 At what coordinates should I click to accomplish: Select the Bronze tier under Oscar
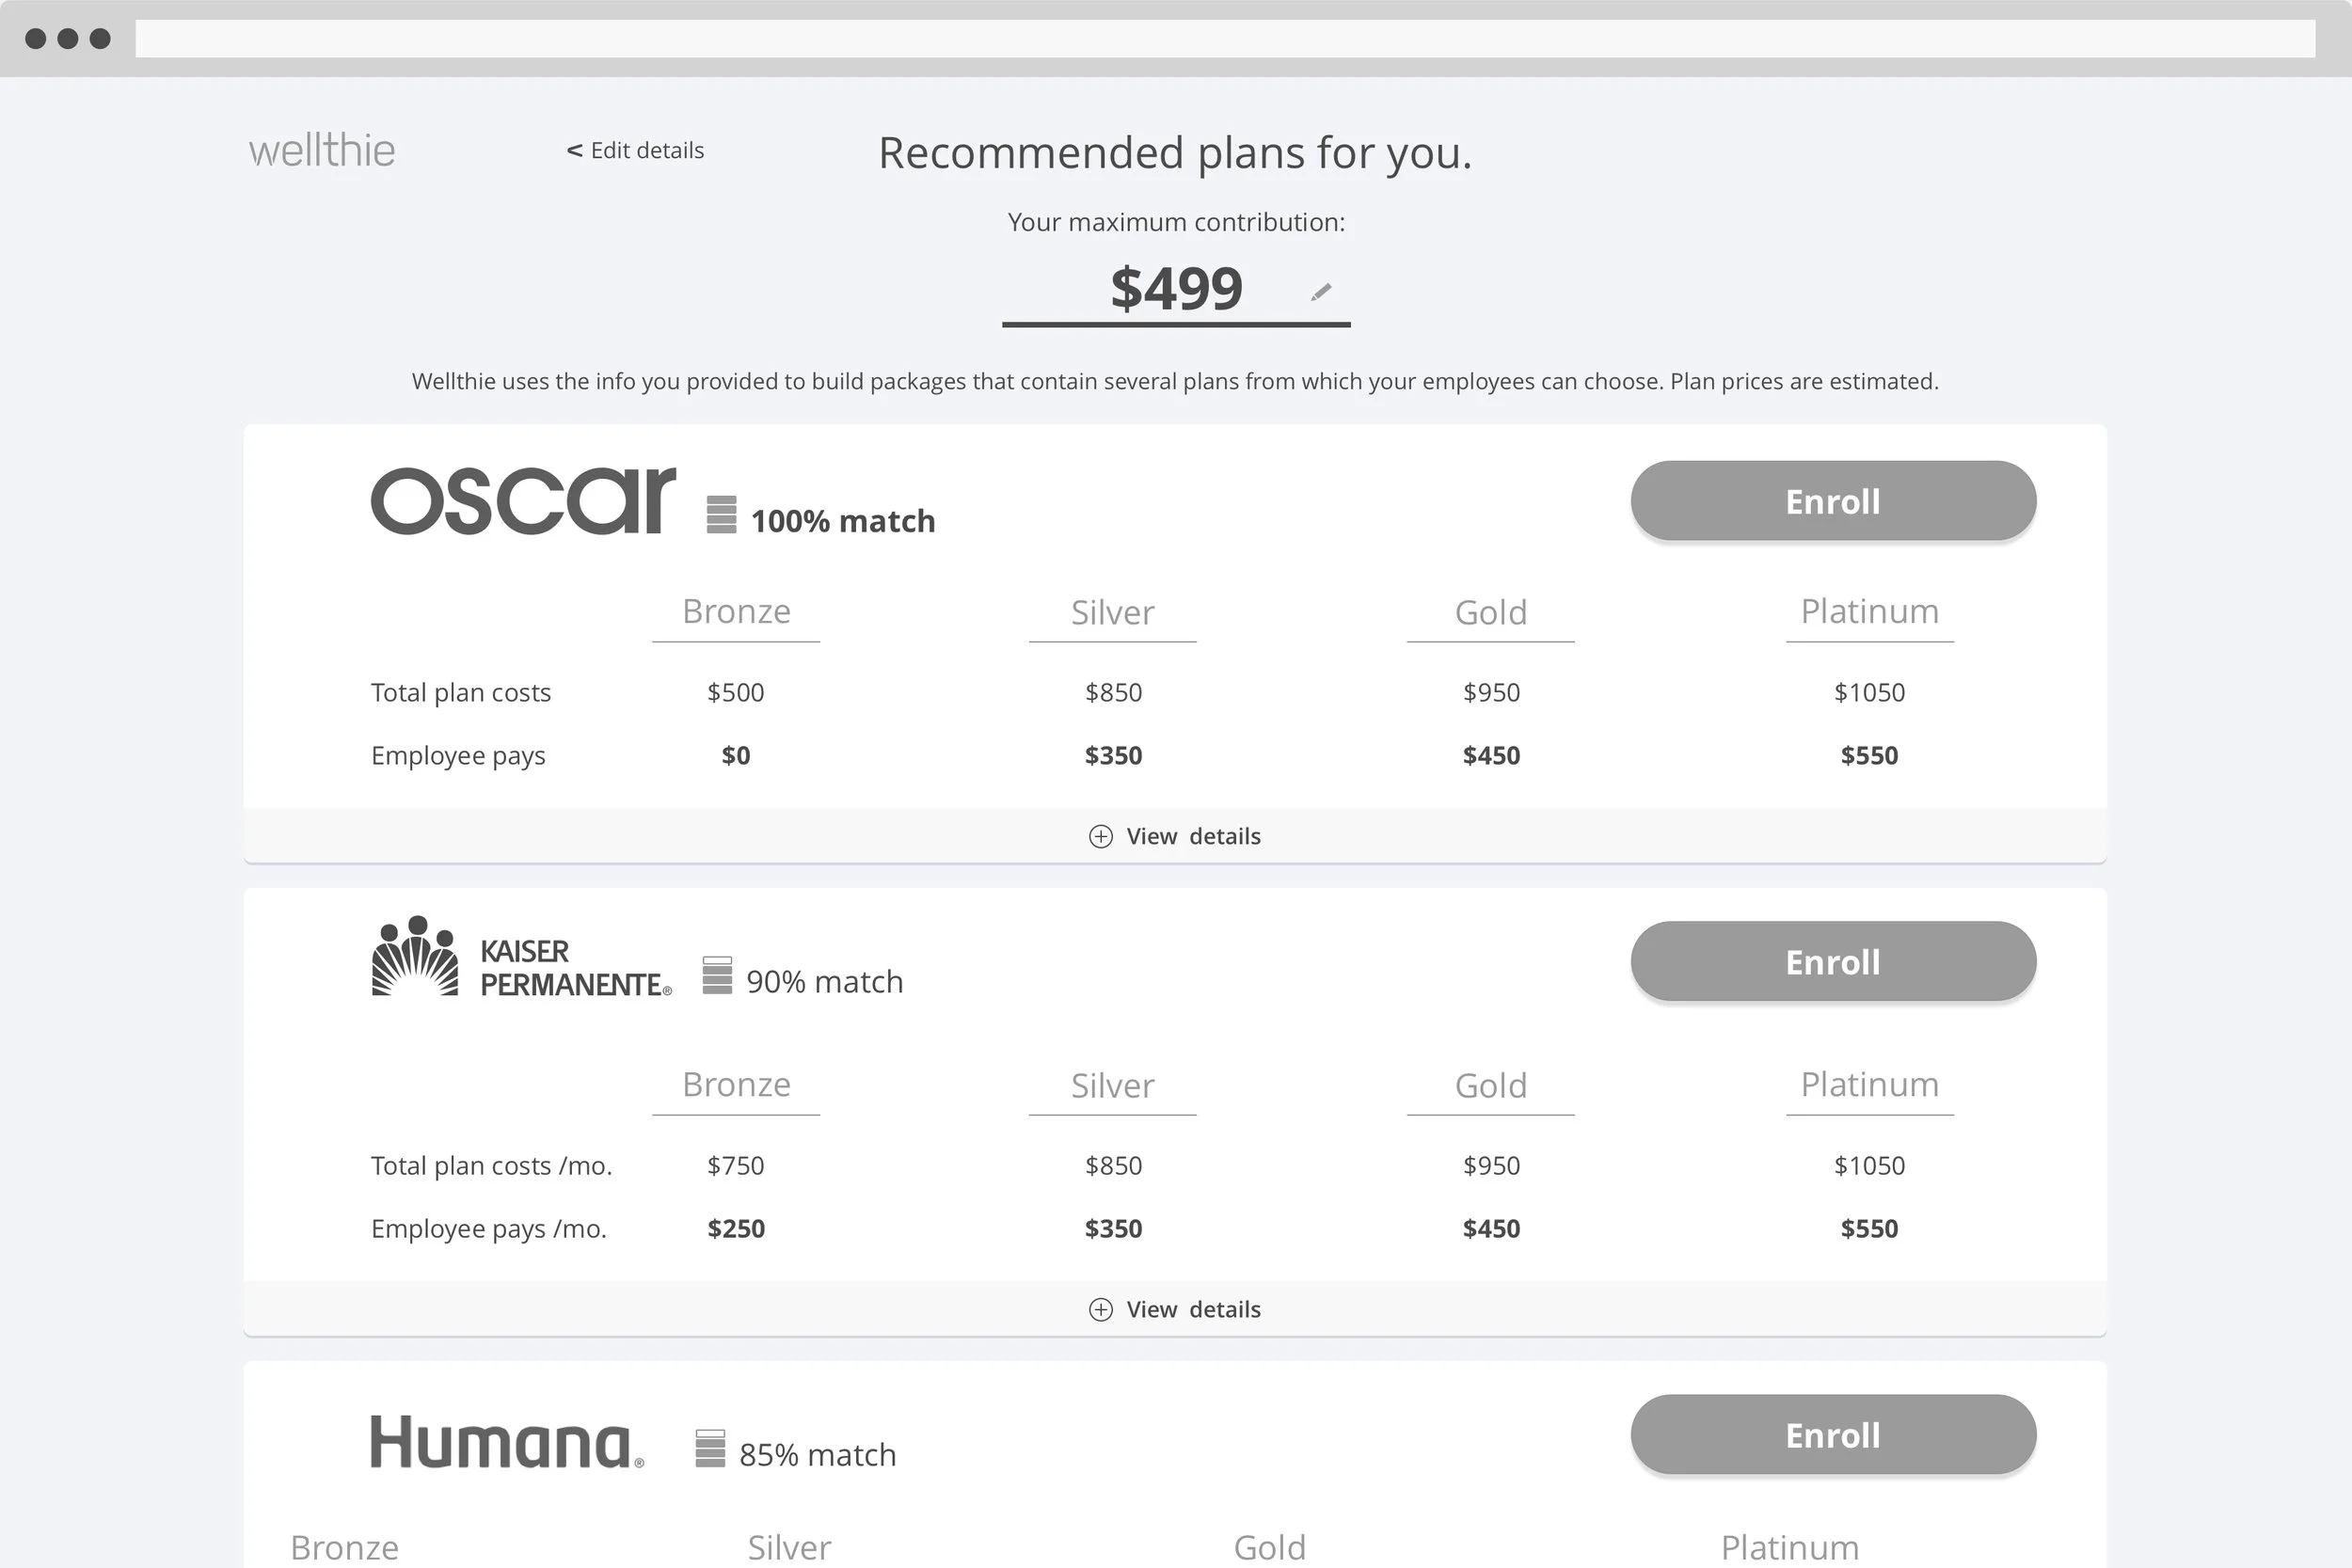pos(736,611)
